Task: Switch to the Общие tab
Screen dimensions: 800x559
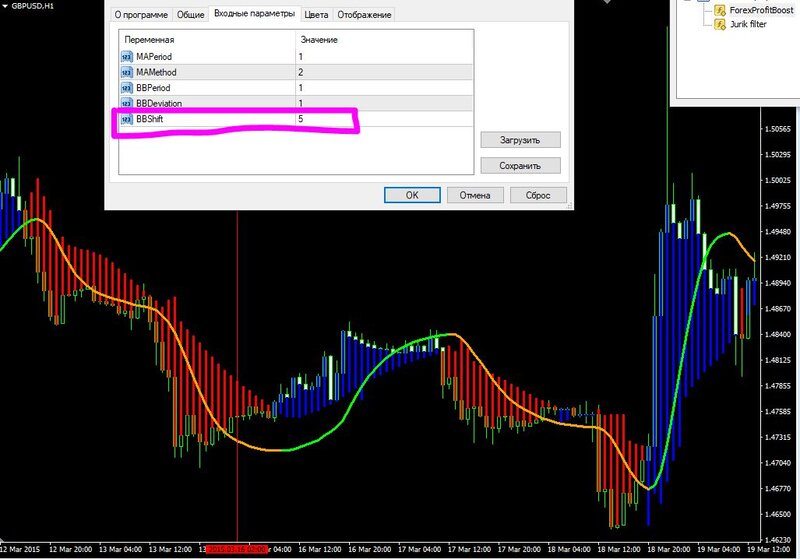Action: click(190, 15)
